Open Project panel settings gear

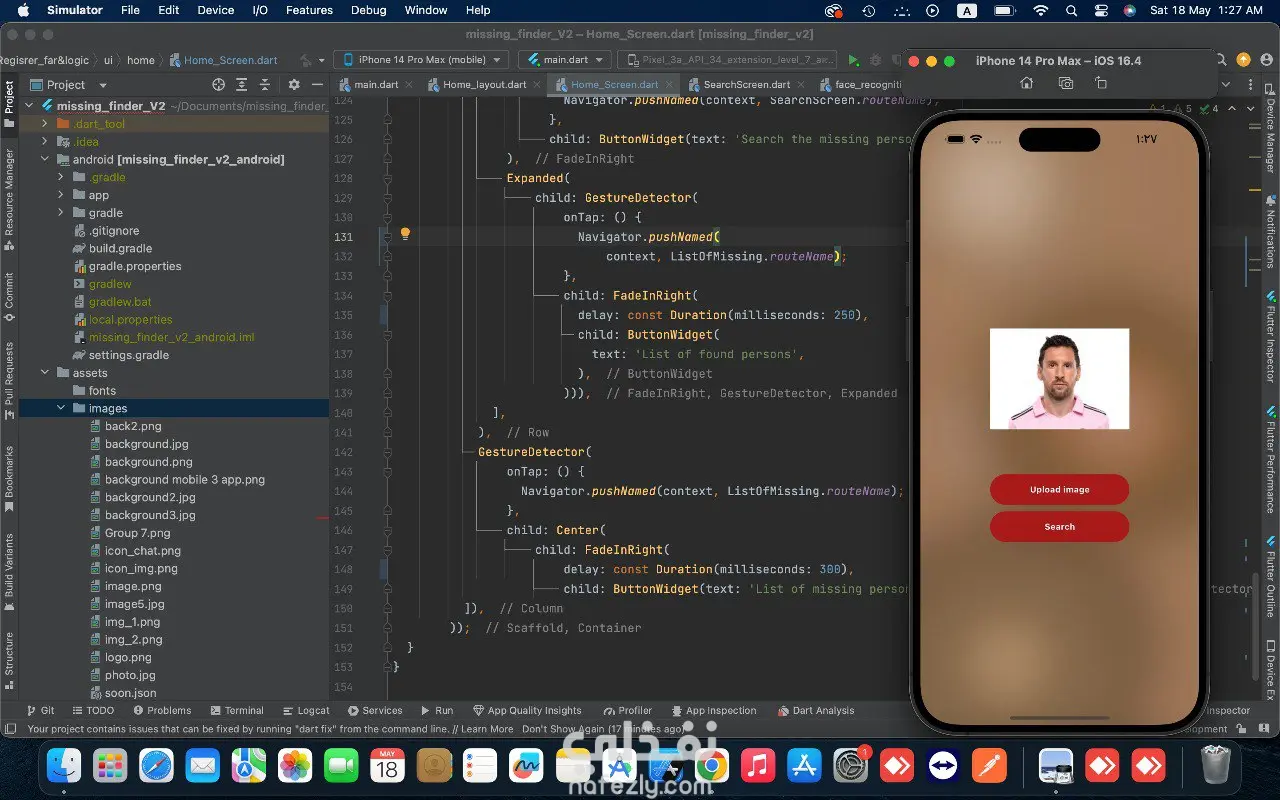(294, 85)
